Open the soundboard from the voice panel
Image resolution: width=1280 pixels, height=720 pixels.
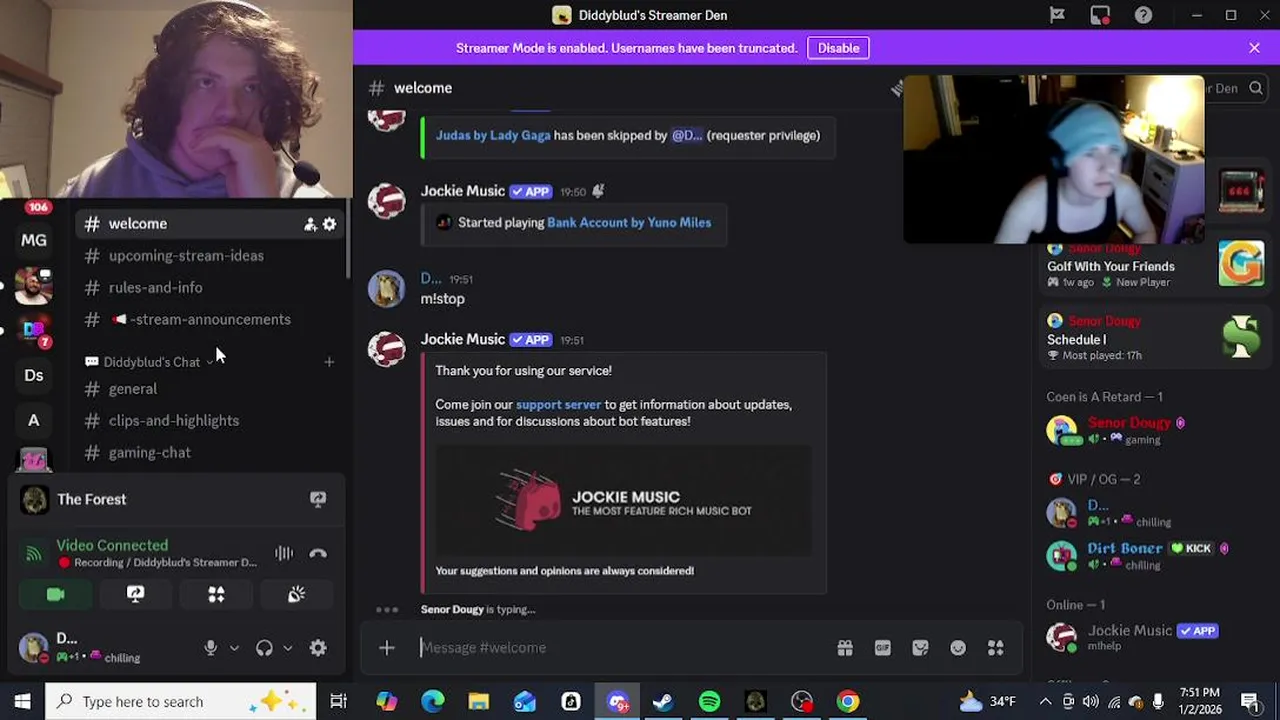[x=296, y=595]
